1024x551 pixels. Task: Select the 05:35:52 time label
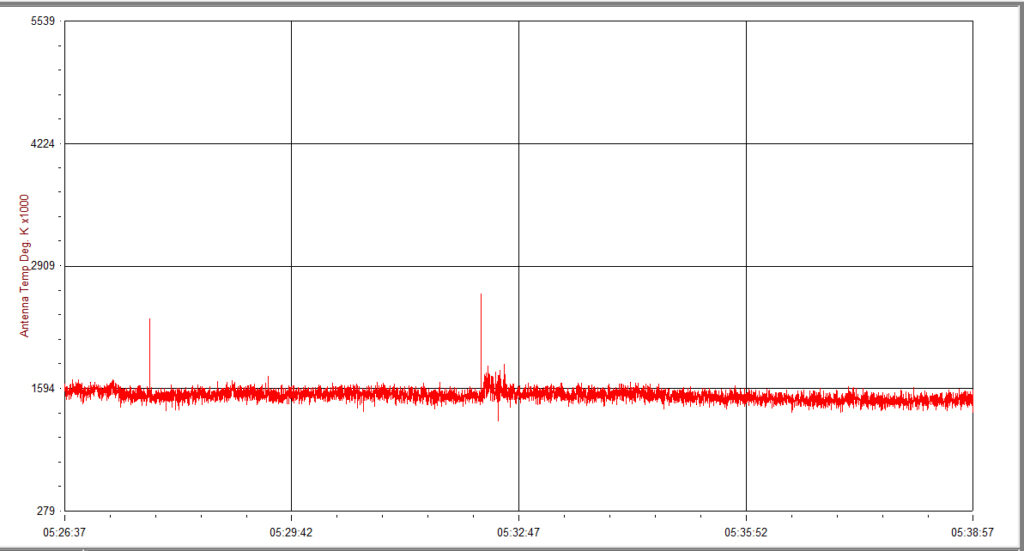746,533
